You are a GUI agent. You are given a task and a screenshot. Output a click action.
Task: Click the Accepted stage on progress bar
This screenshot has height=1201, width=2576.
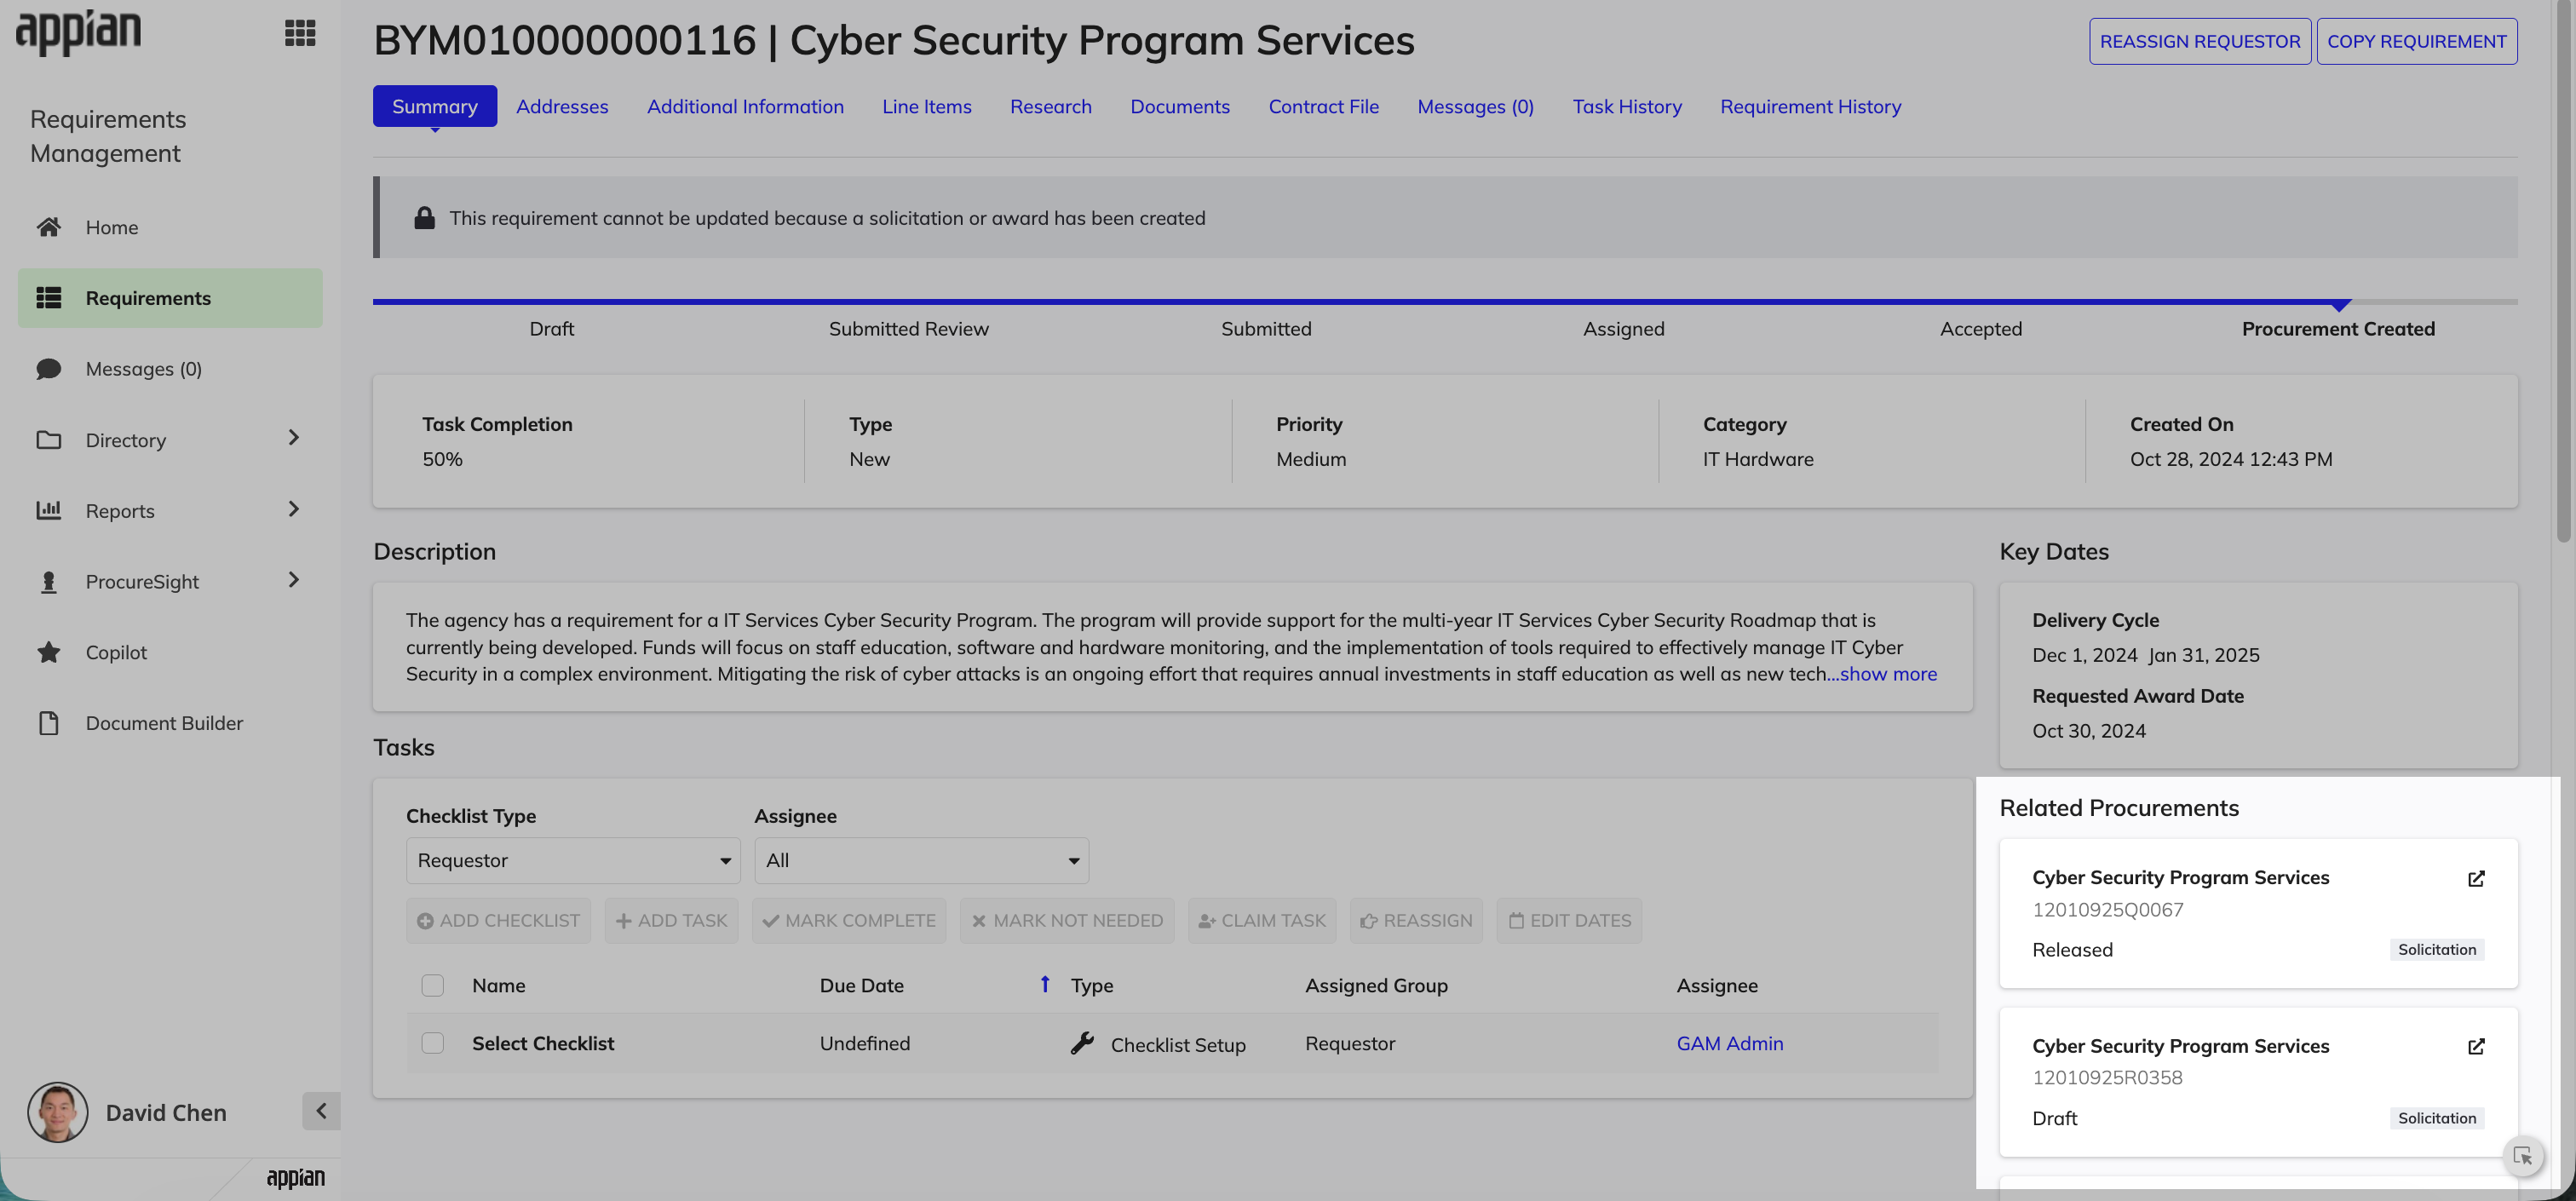(x=1980, y=329)
